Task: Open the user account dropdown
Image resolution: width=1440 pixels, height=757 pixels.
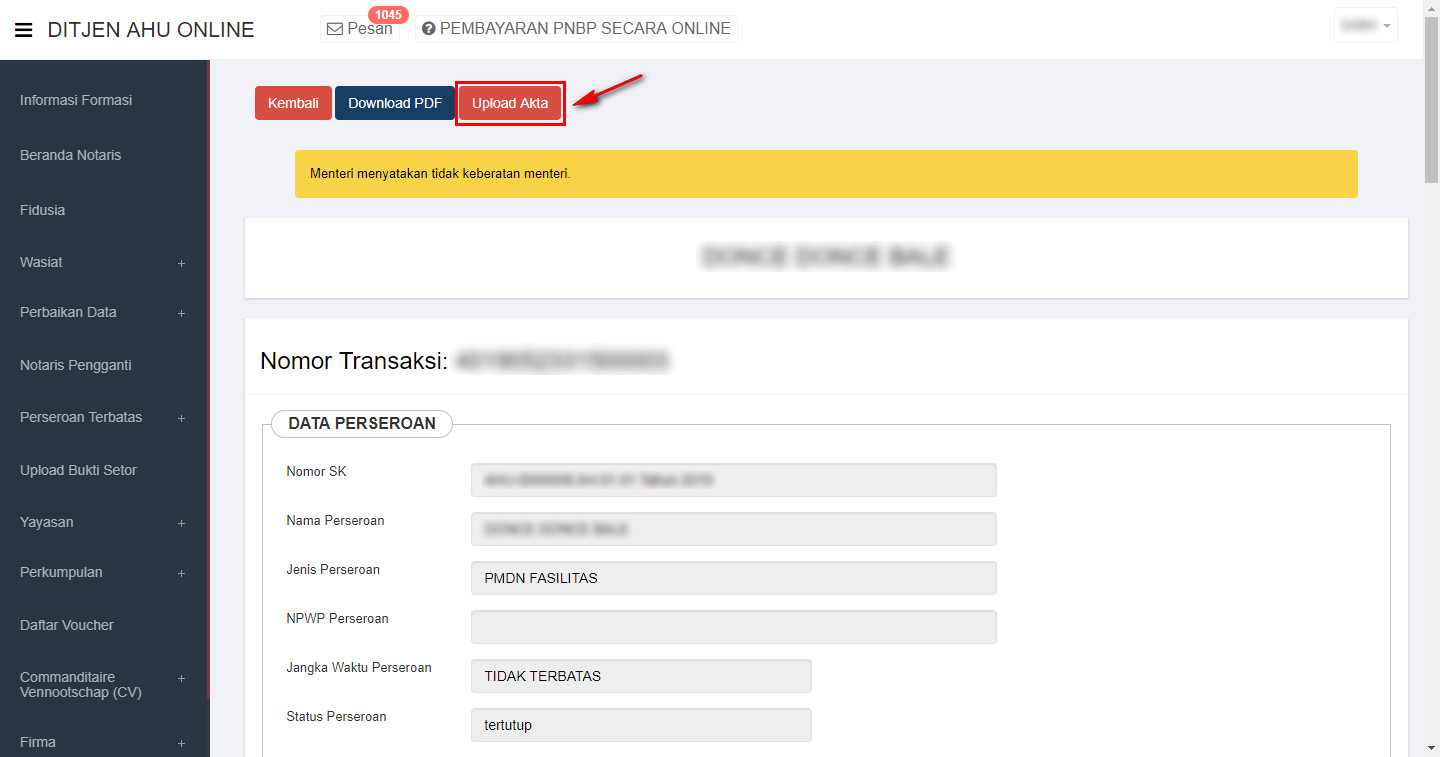Action: point(1365,26)
